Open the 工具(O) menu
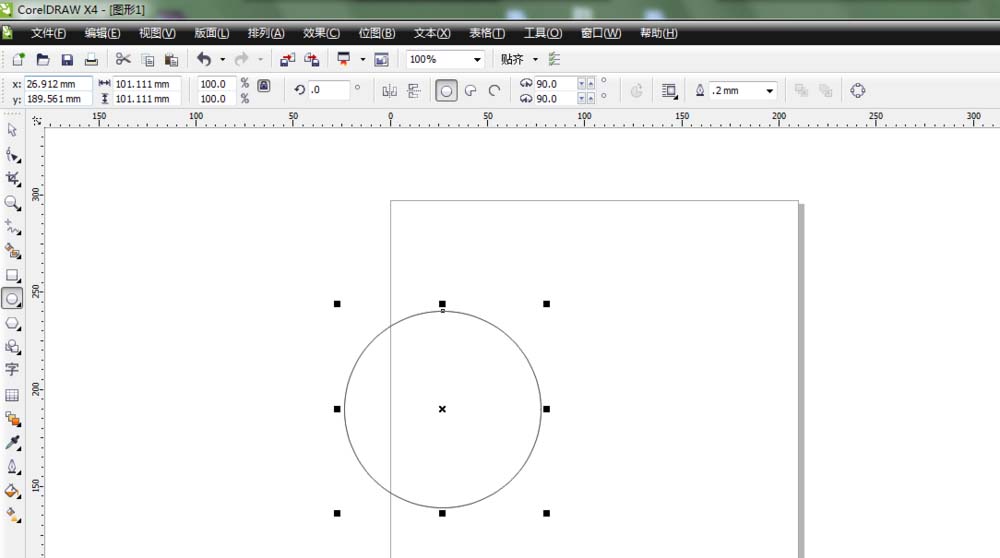This screenshot has height=558, width=1000. 543,33
